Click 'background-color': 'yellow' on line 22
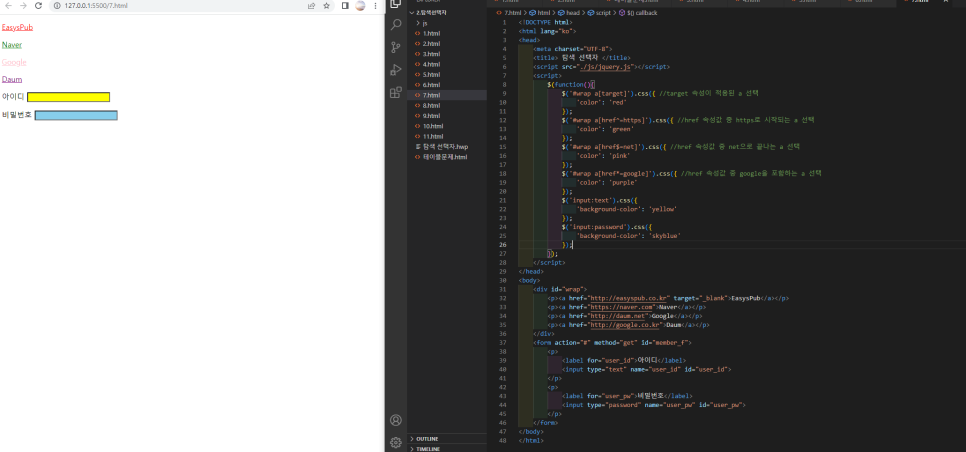Image resolution: width=966 pixels, height=452 pixels. click(628, 209)
